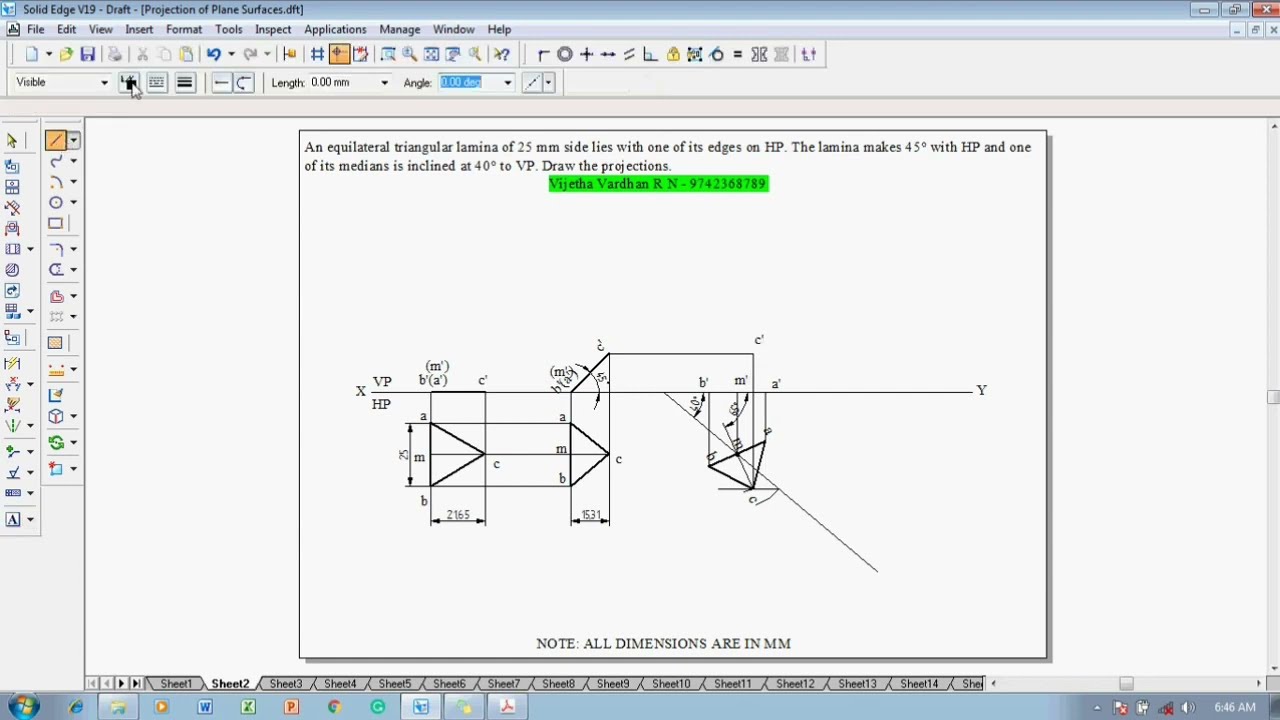Switch to the Sheet3 tab

pos(285,684)
